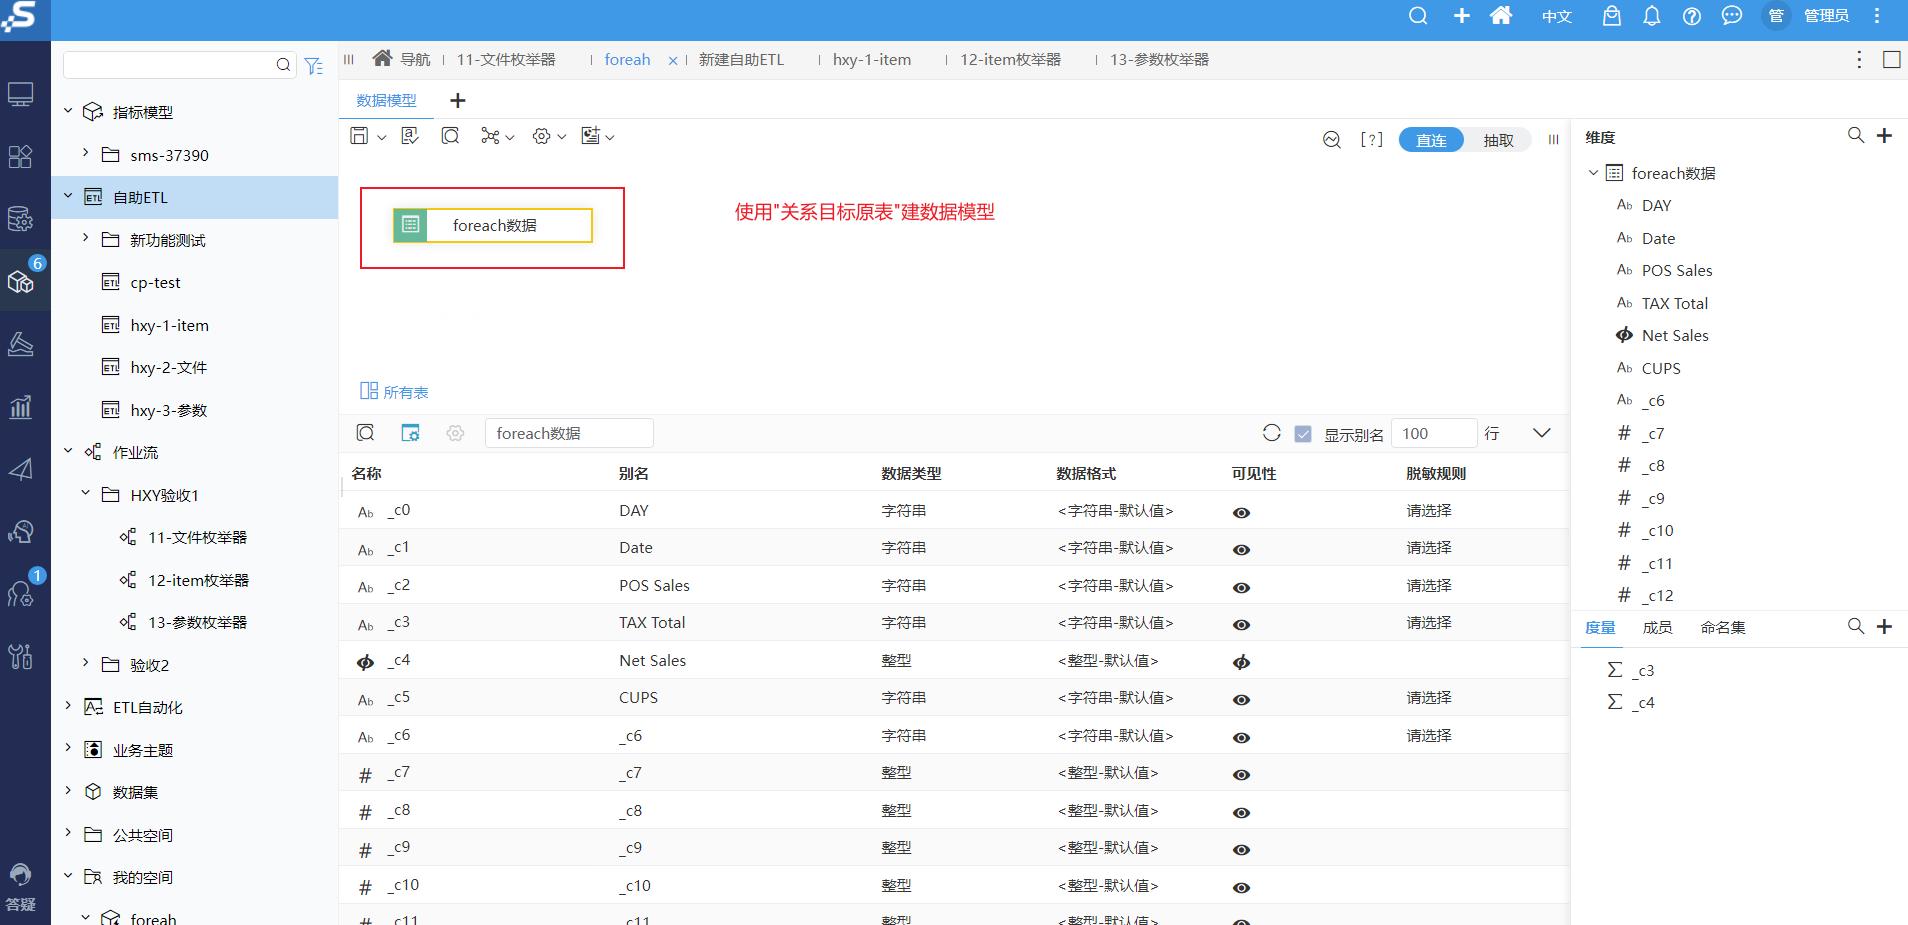The image size is (1908, 925).
Task: Open the notification bell
Action: click(x=1652, y=16)
